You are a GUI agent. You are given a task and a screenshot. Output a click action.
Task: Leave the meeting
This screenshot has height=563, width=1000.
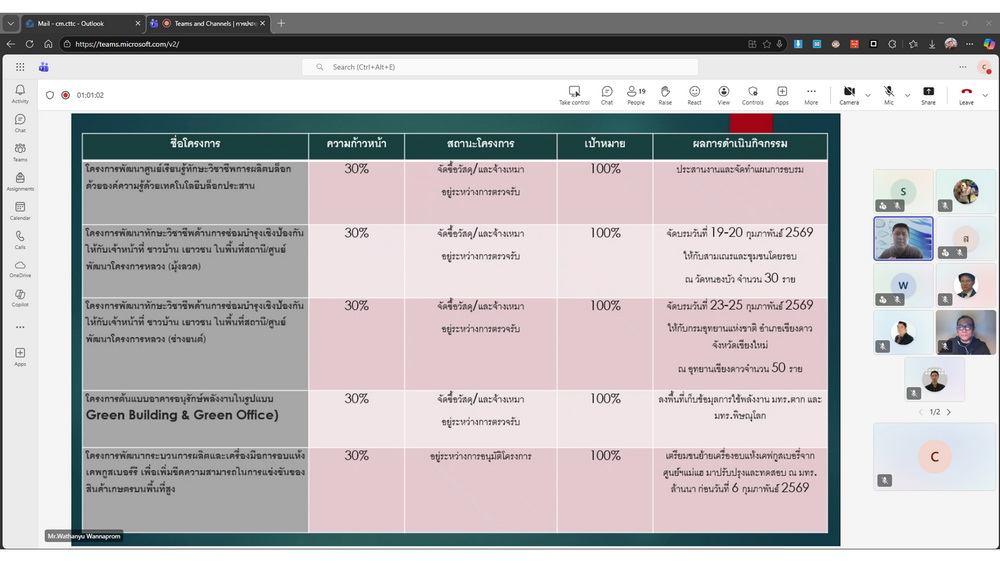point(966,95)
